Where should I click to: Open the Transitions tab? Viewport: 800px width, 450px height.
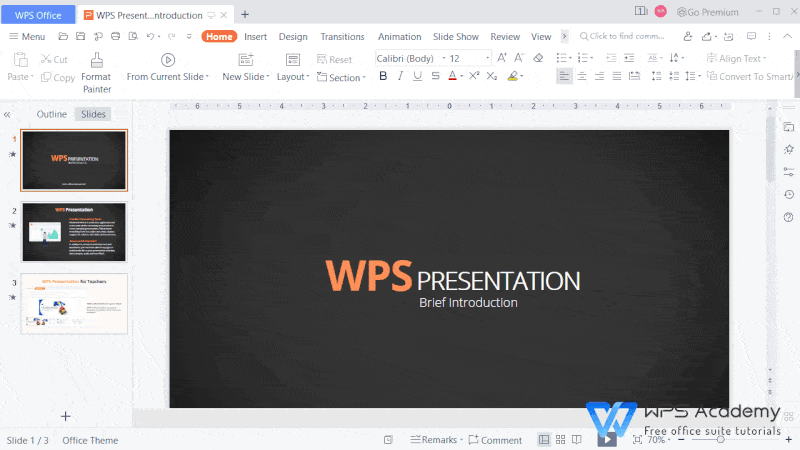[342, 36]
